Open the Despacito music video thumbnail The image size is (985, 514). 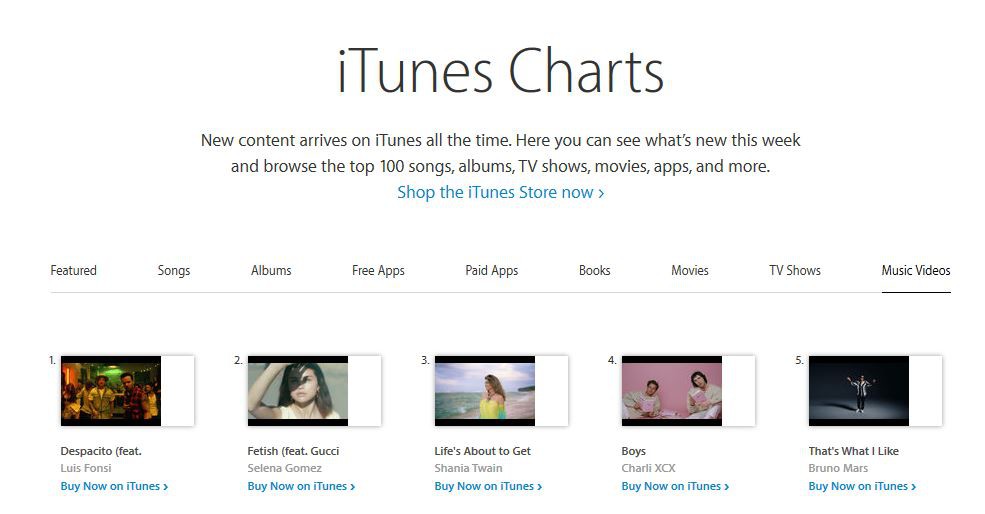pyautogui.click(x=111, y=391)
